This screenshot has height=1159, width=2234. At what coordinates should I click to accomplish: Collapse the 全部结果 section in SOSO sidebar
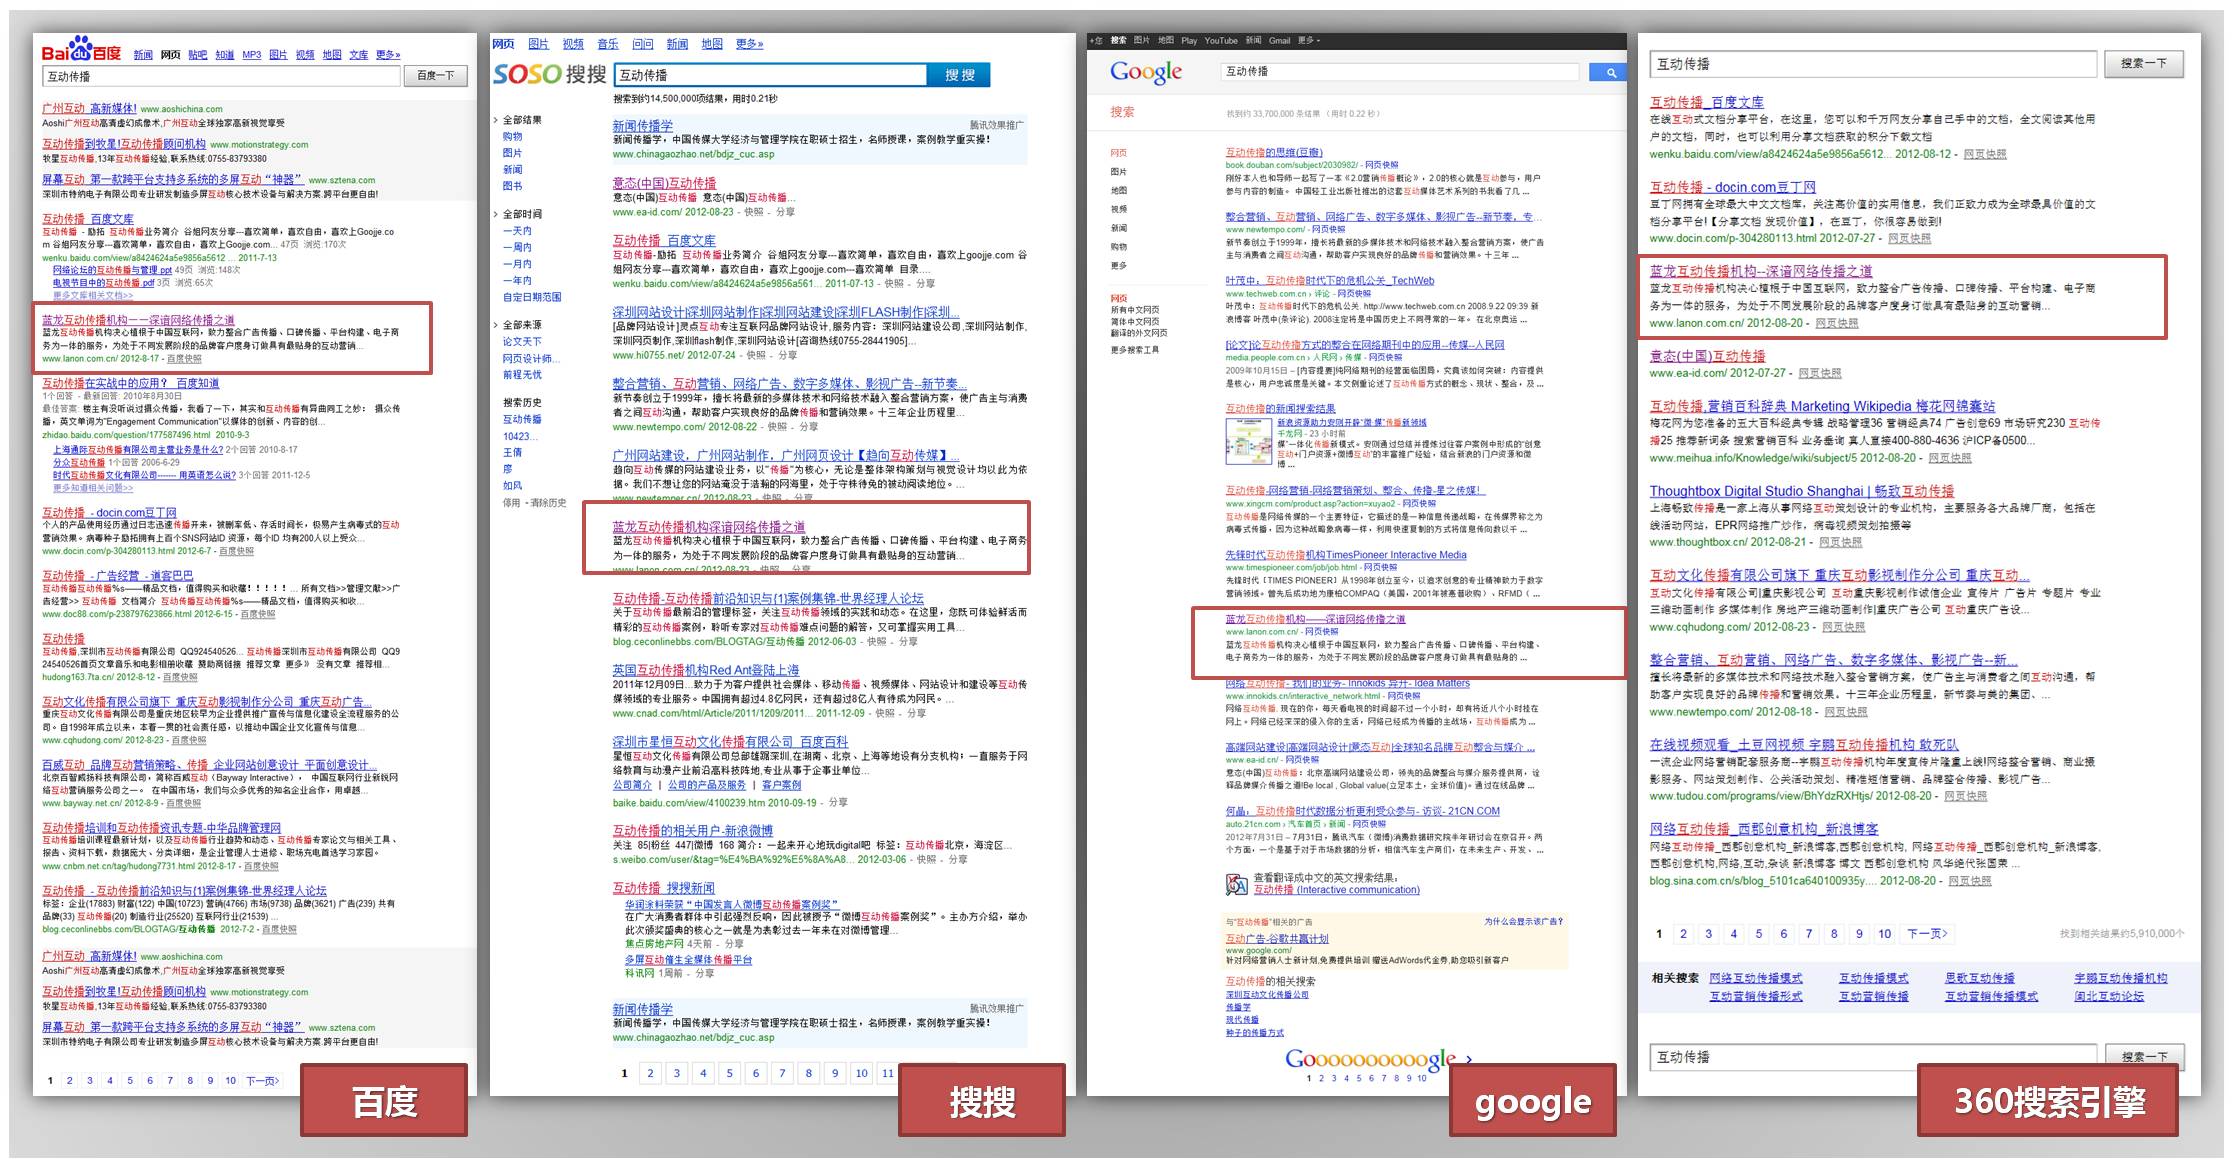496,120
